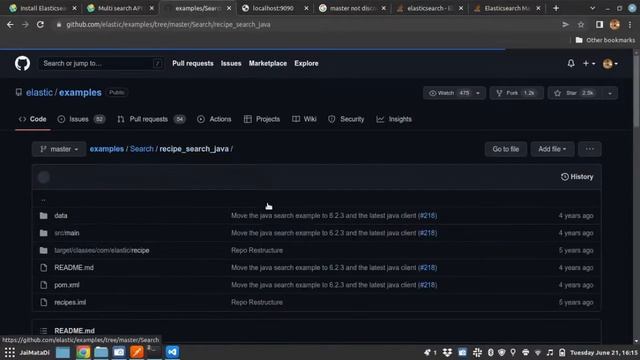
Task: Click the Watch button
Action: tap(454, 93)
